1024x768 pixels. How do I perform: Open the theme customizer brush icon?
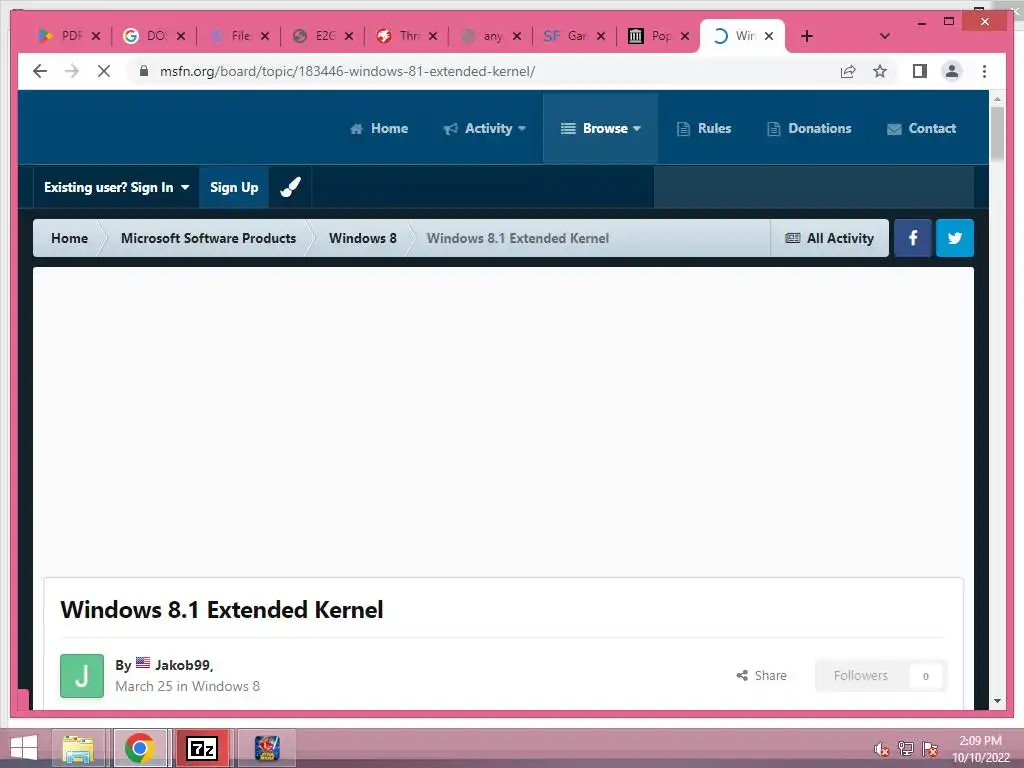pos(290,187)
